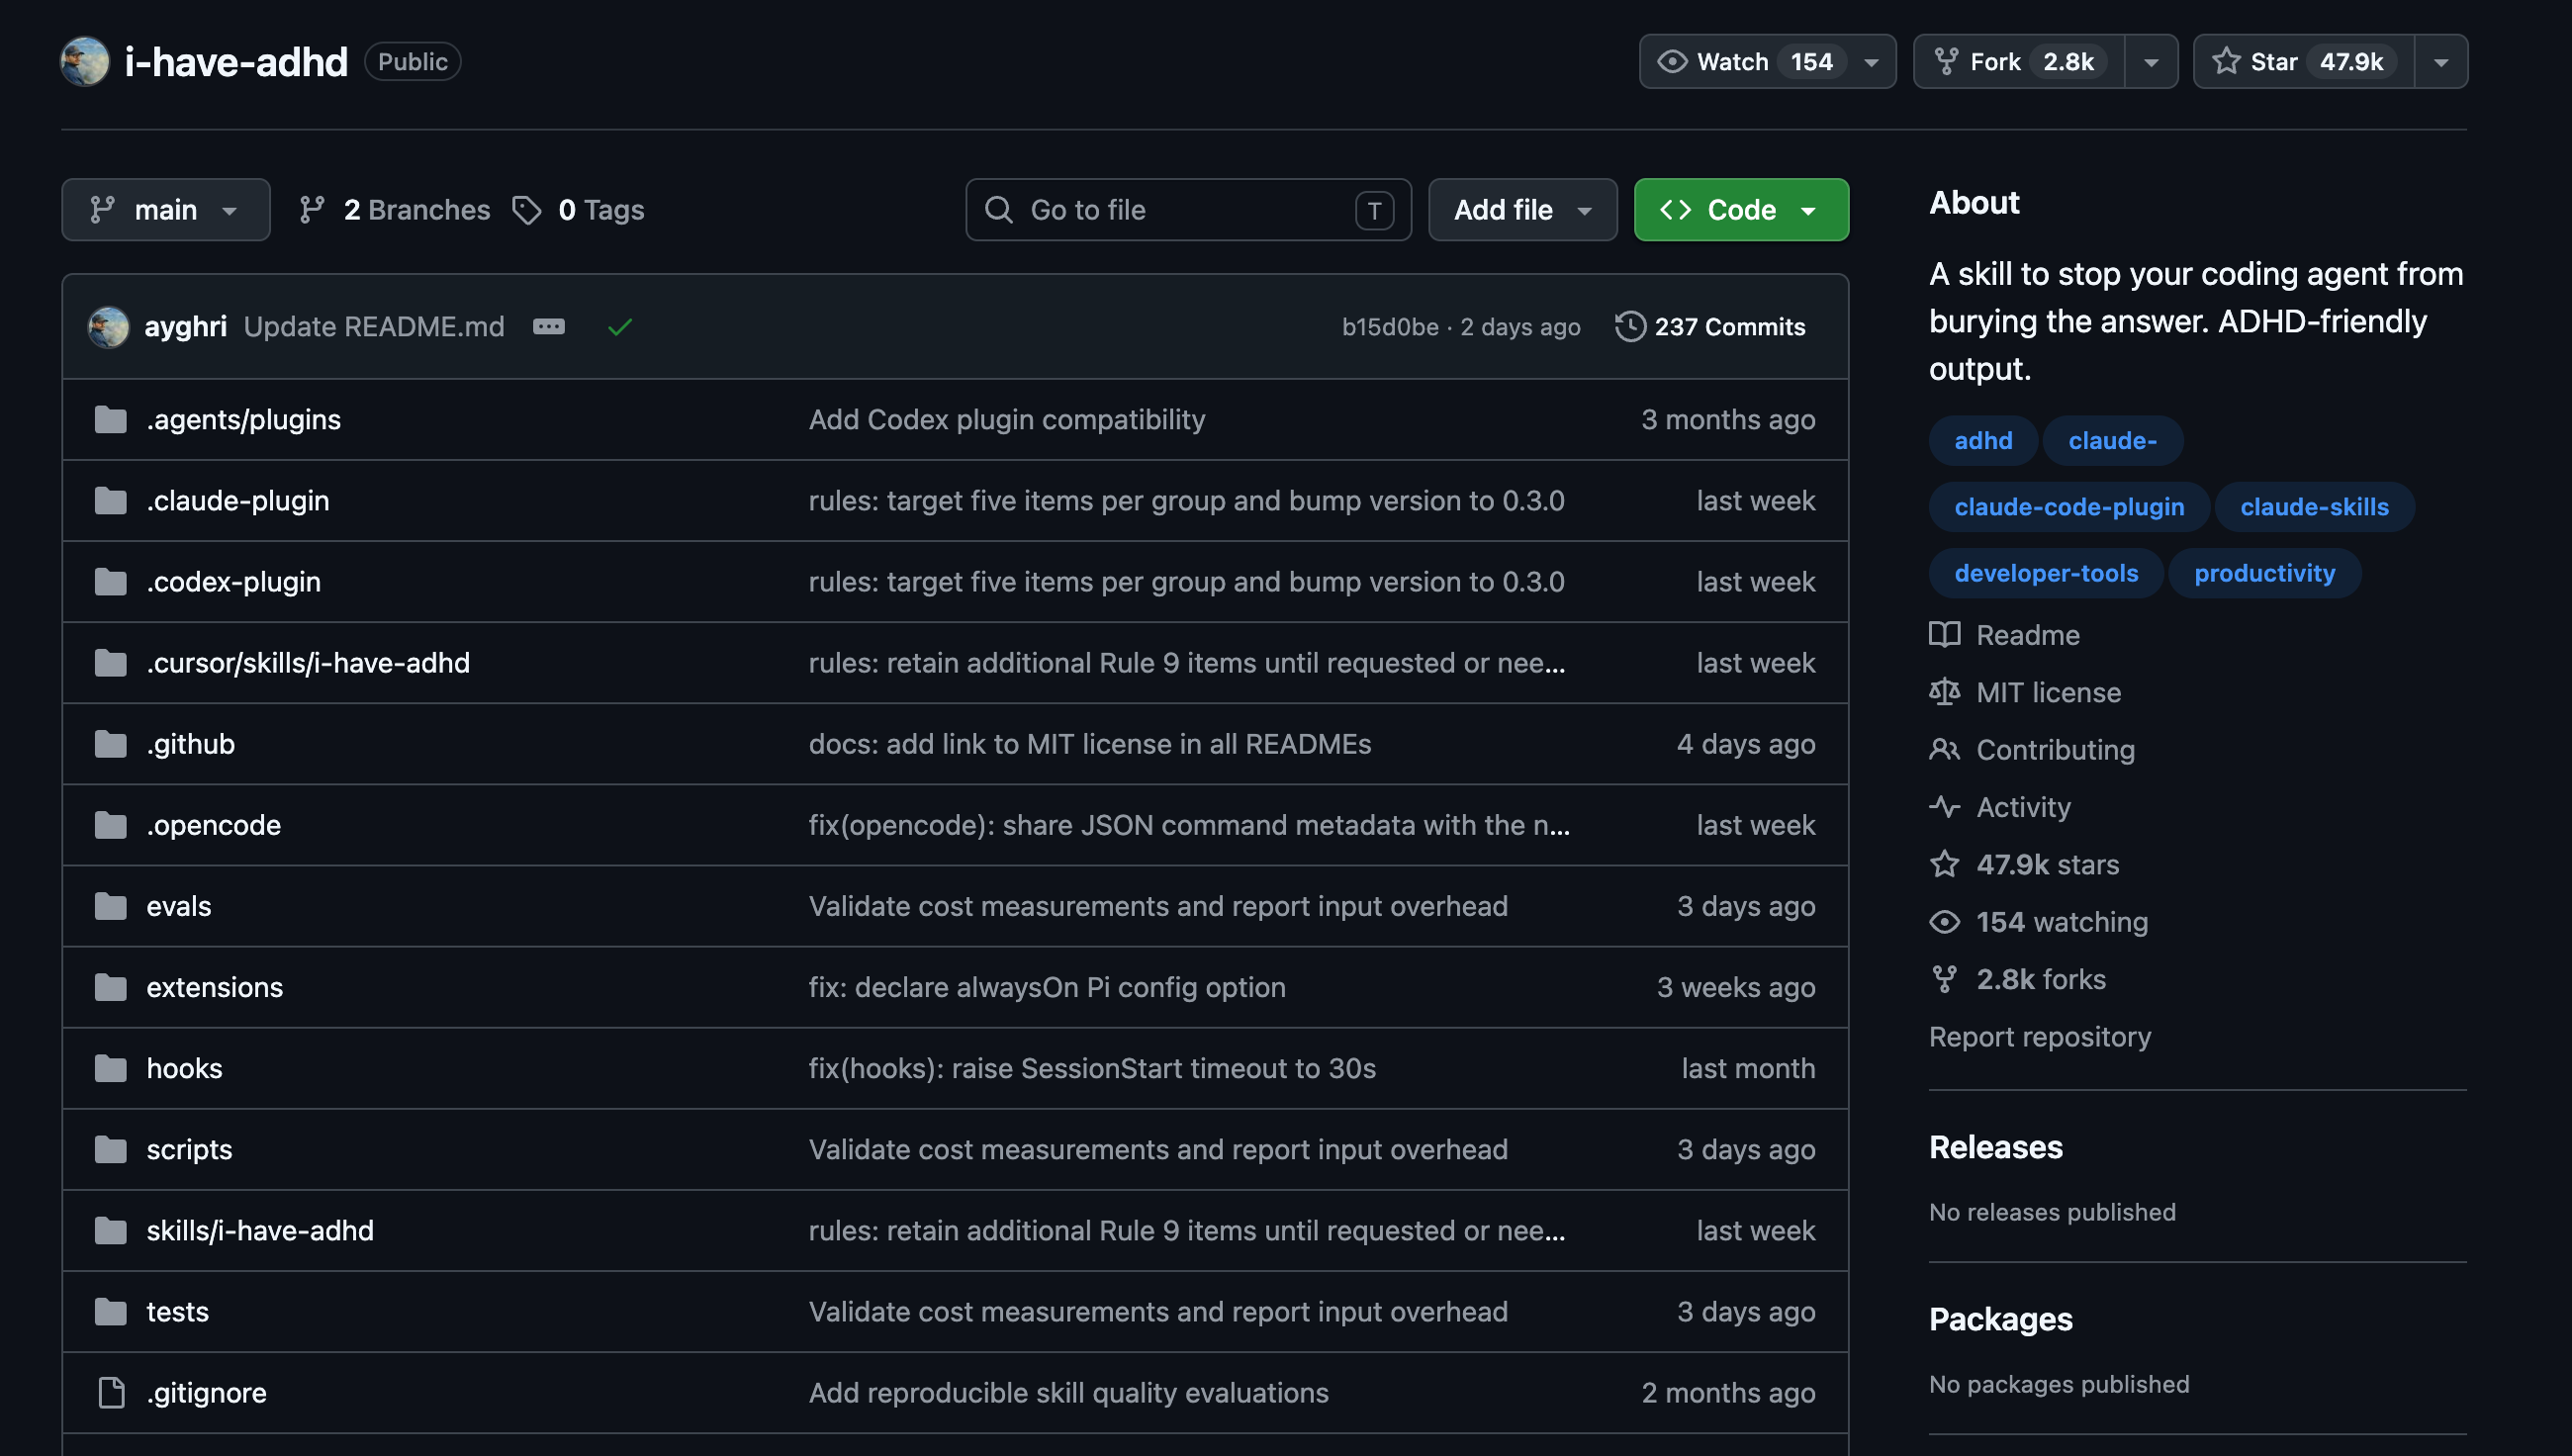This screenshot has height=1456, width=2572.
Task: Select the claude-code-plugin topic tag
Action: click(x=2069, y=507)
